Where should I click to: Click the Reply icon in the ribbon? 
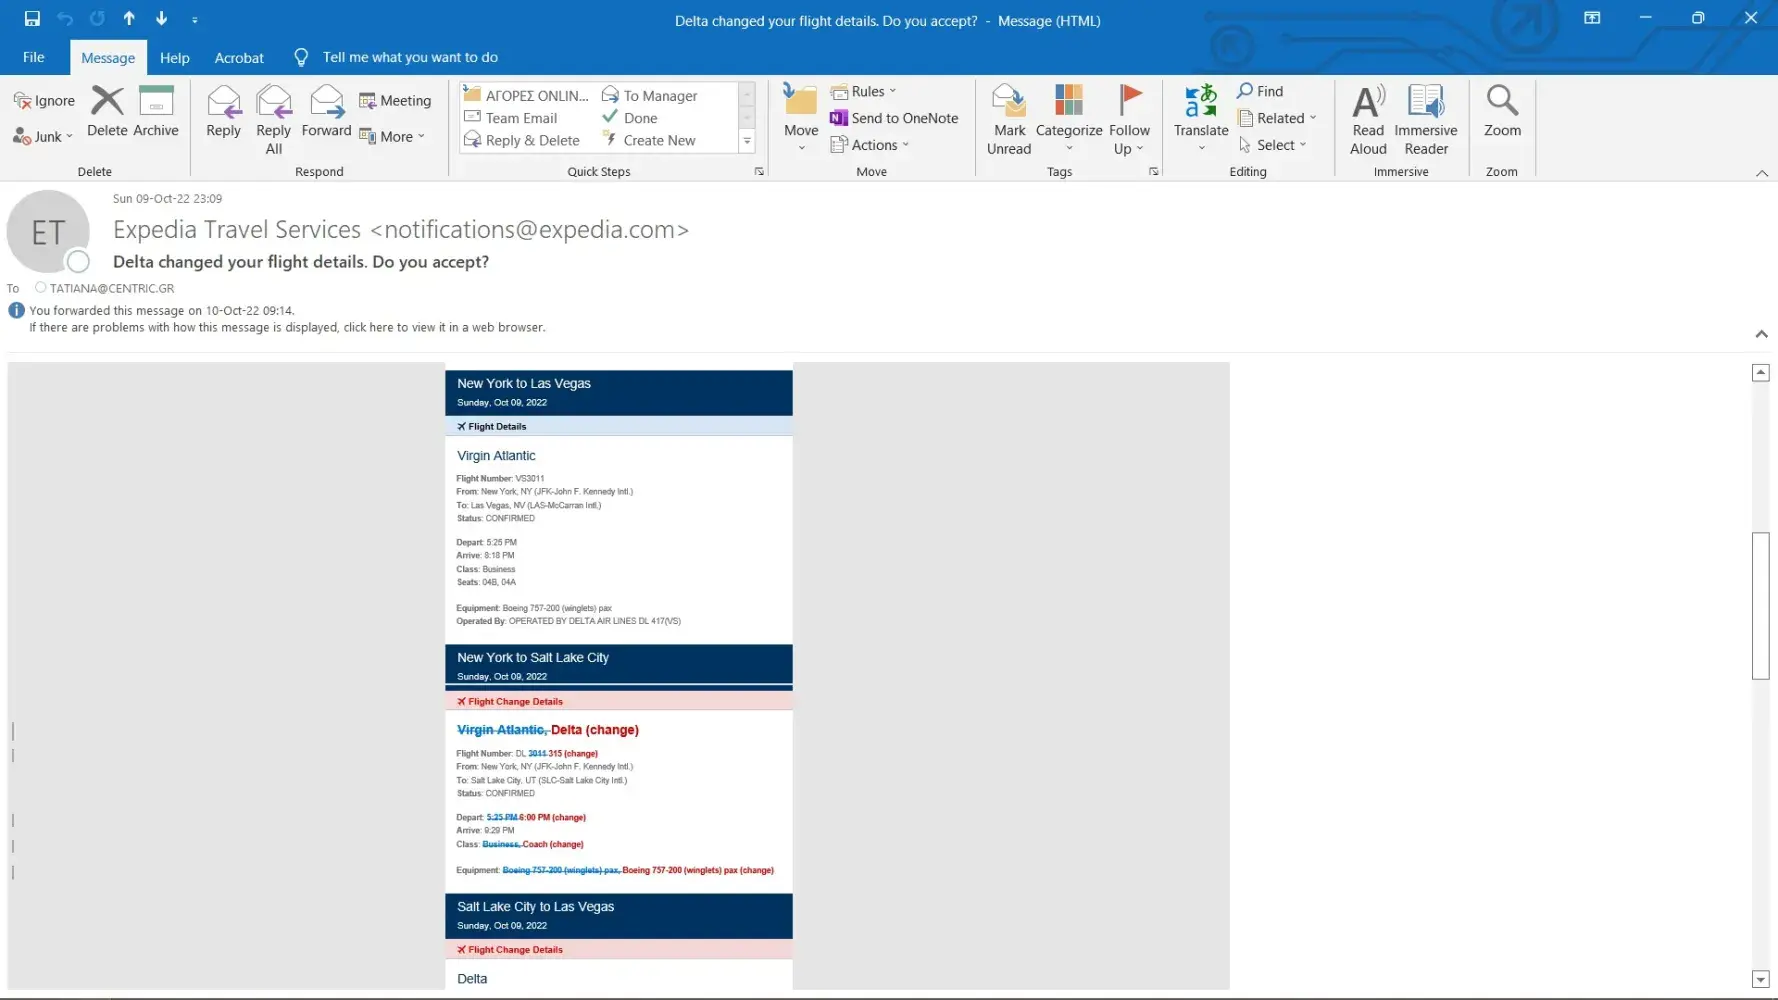223,111
